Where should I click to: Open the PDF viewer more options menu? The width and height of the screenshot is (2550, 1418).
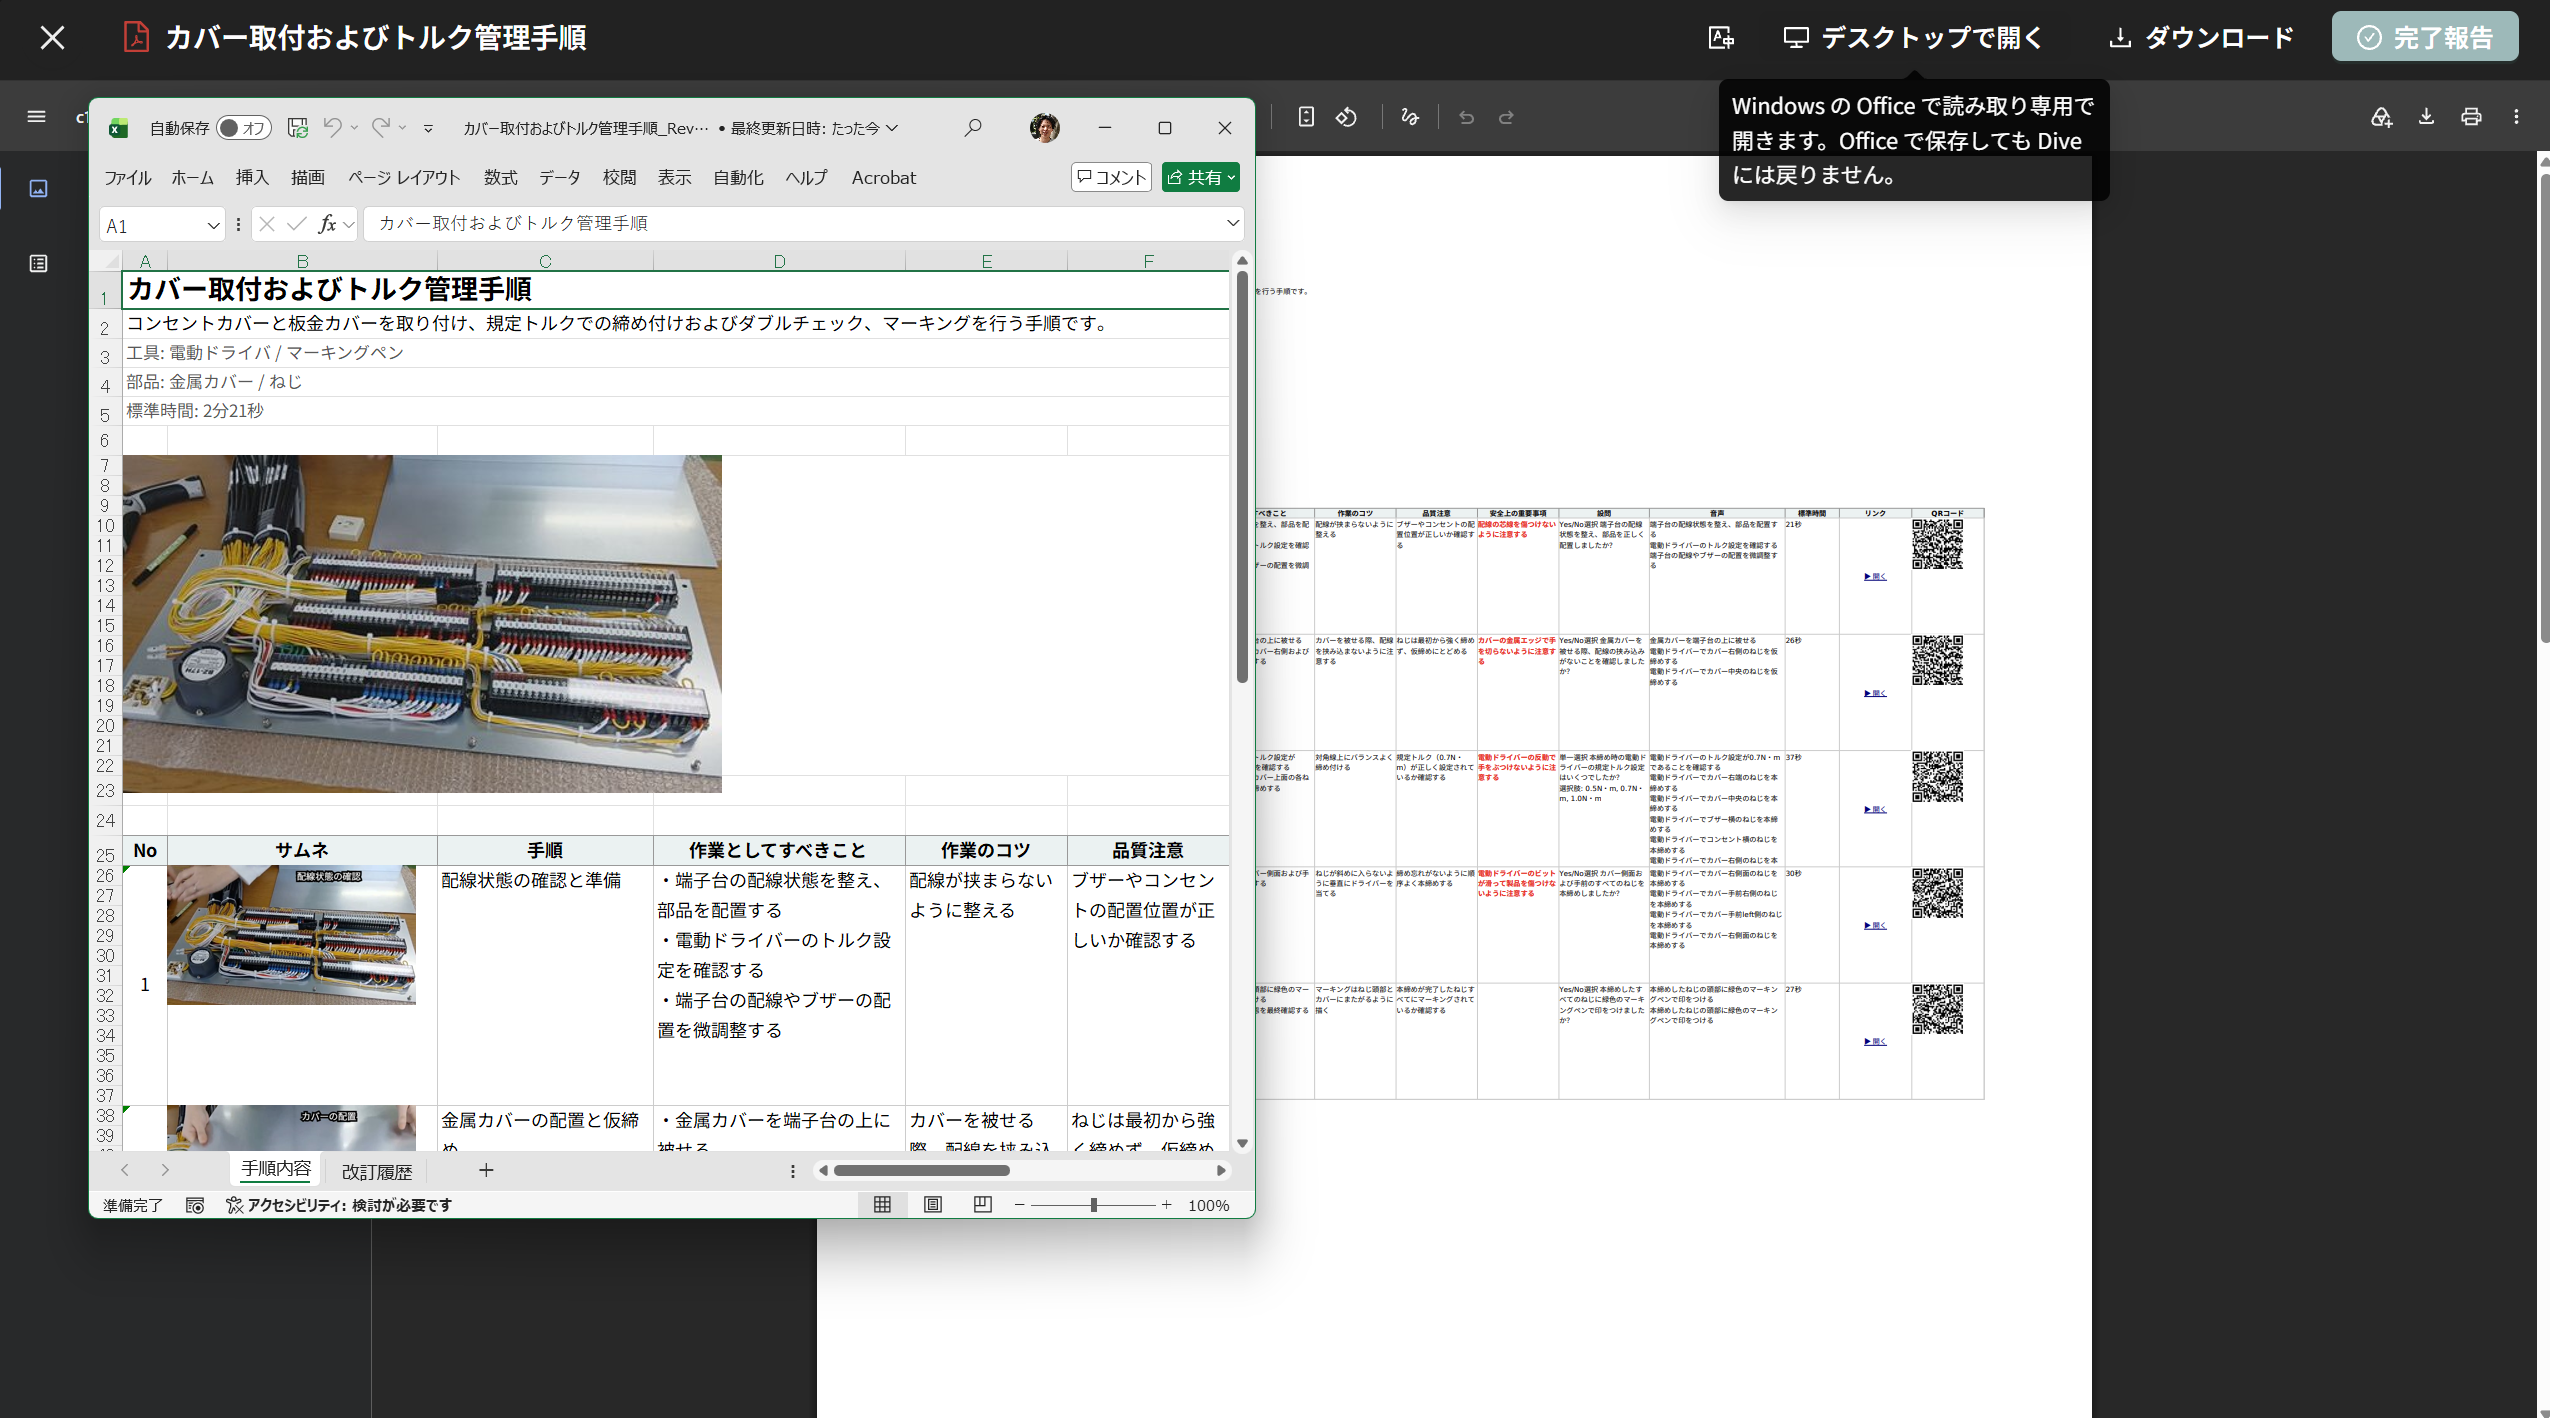tap(2516, 116)
